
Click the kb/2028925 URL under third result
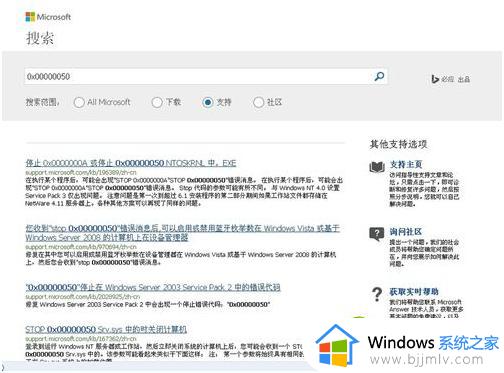click(x=83, y=296)
